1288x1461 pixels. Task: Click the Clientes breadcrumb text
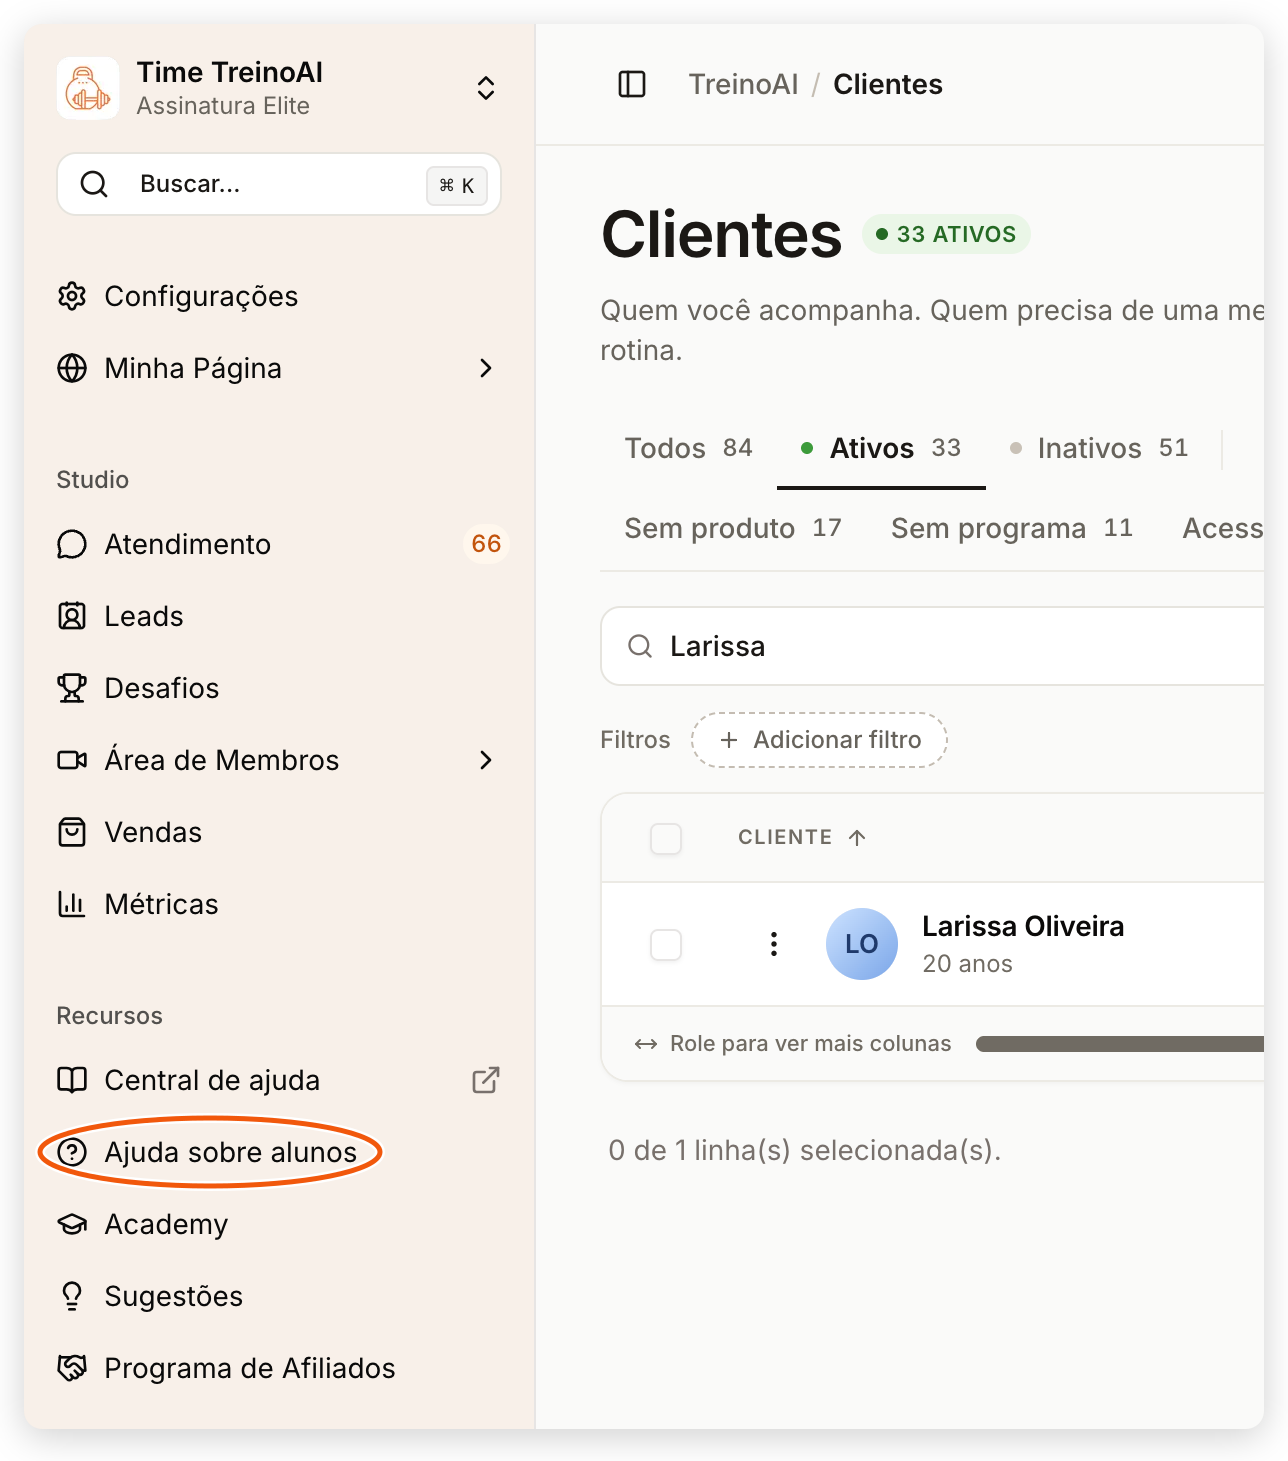[x=888, y=84]
